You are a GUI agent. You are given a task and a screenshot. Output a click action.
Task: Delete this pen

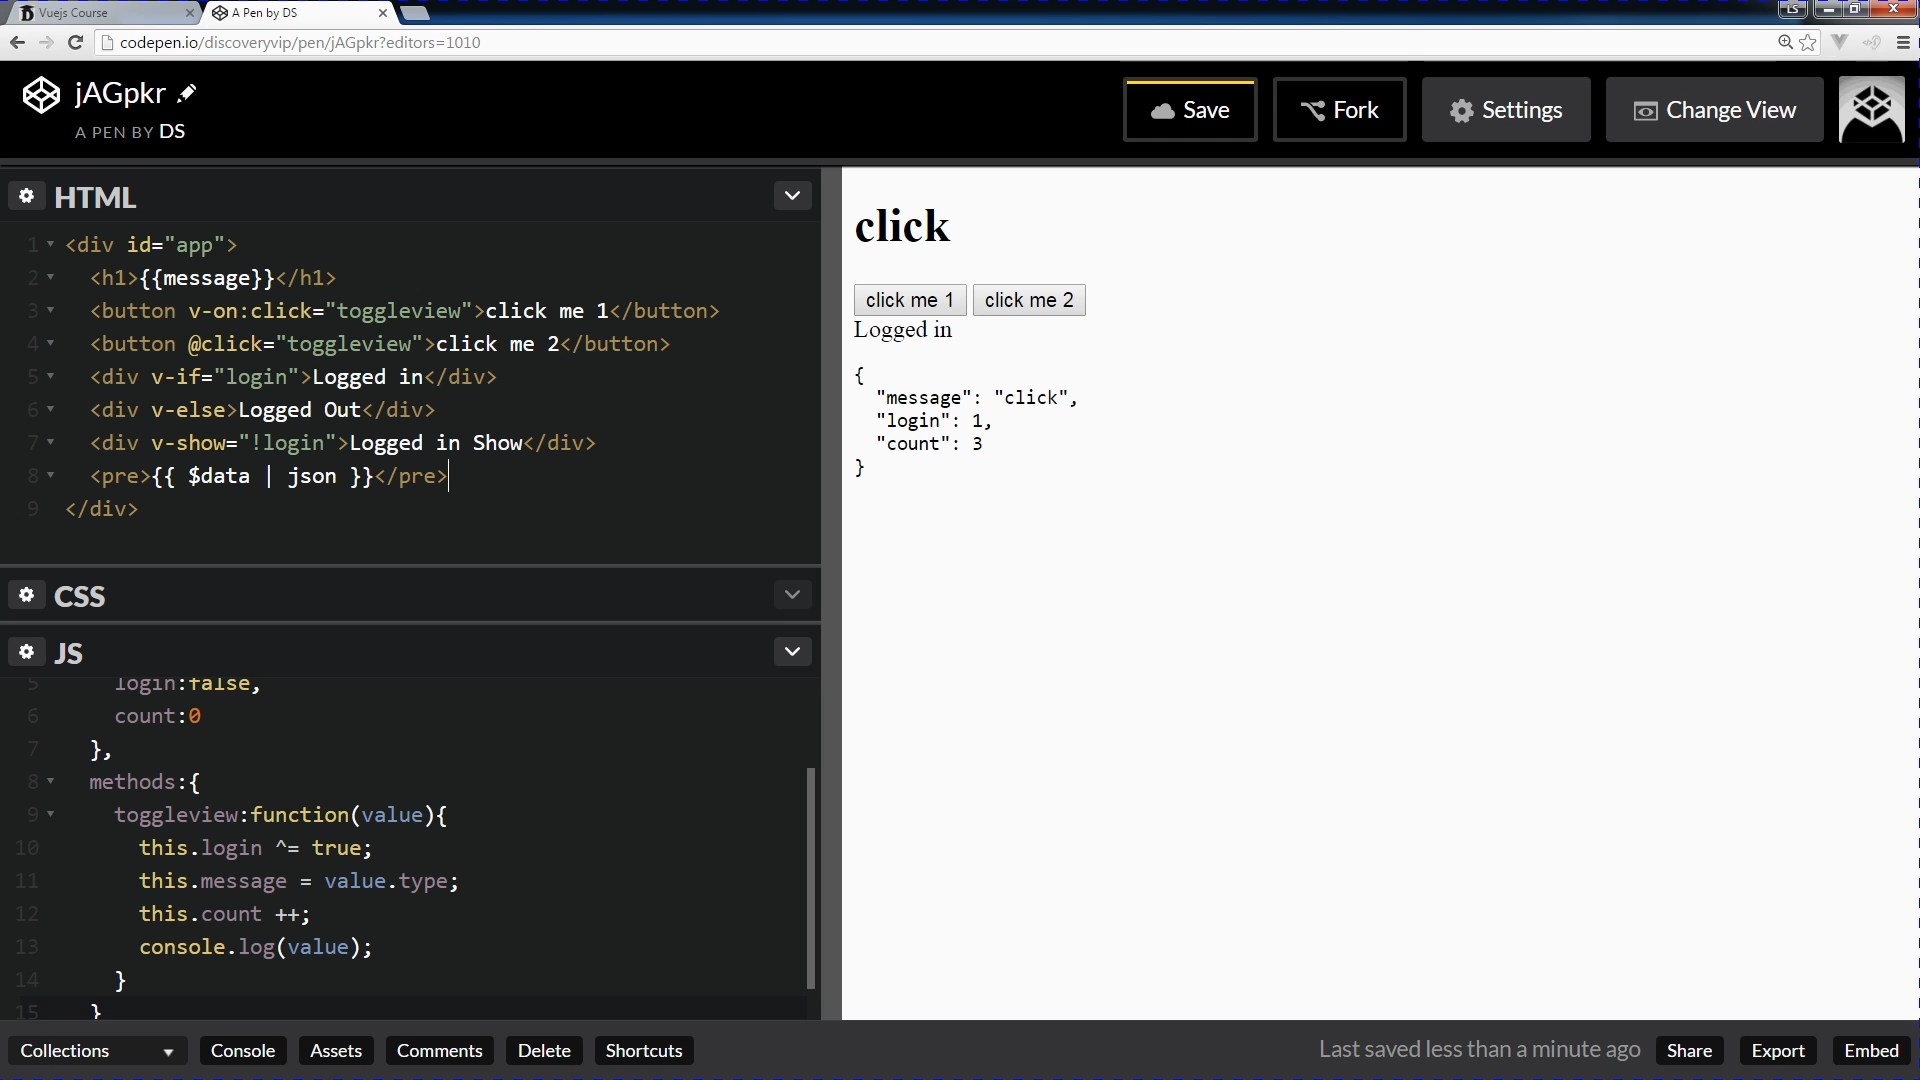click(544, 1051)
